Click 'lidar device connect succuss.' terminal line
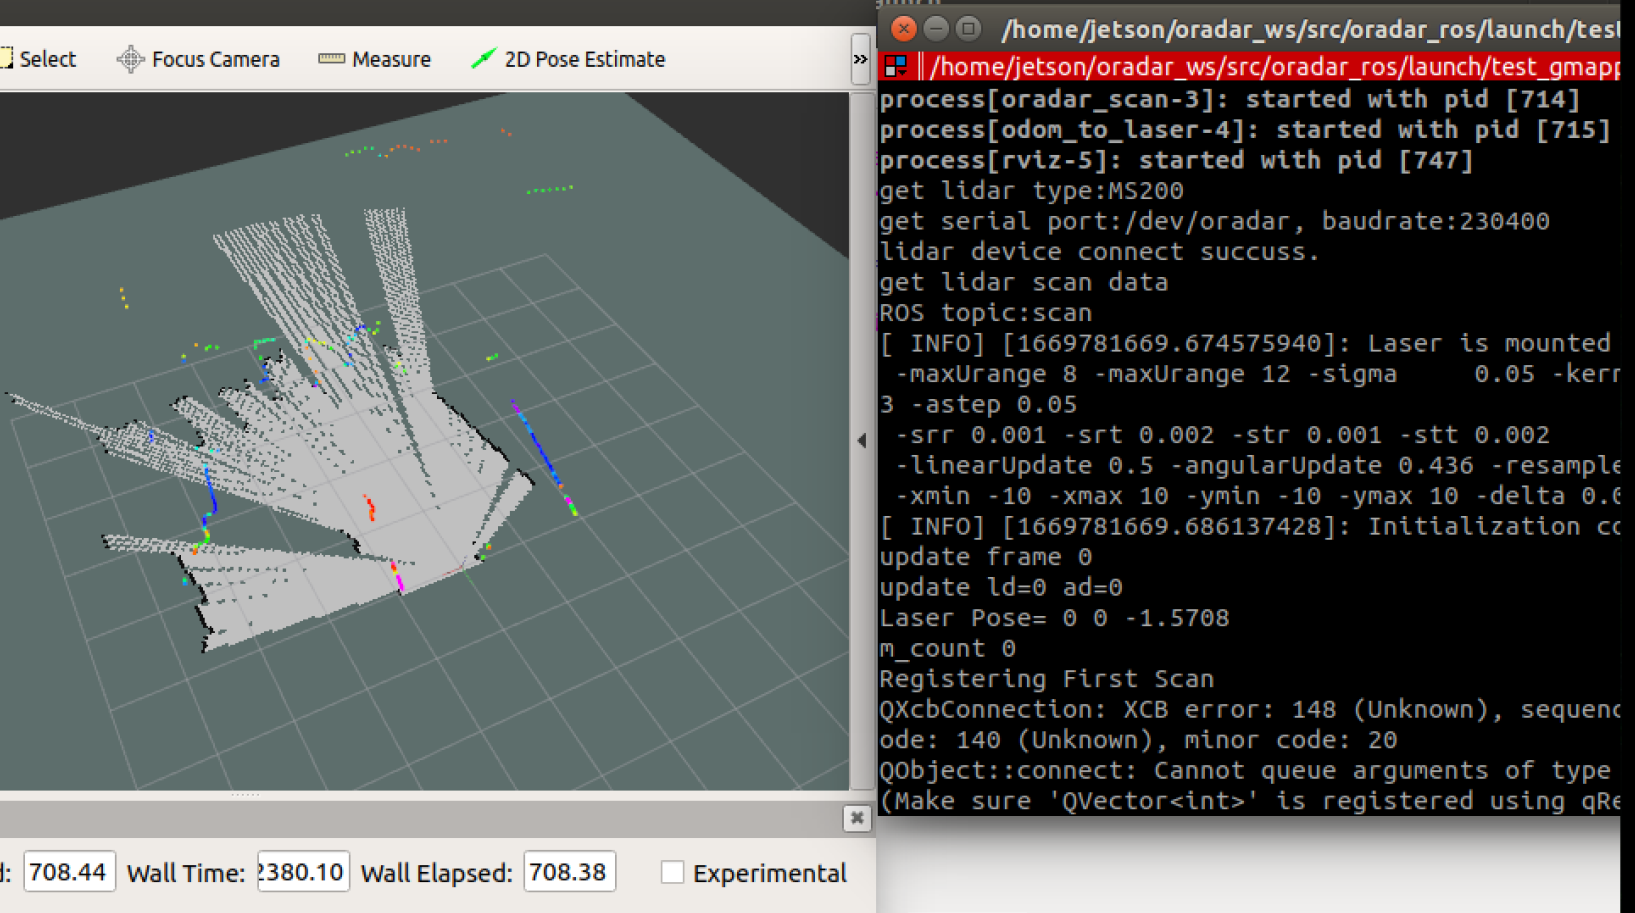 [x=1099, y=251]
